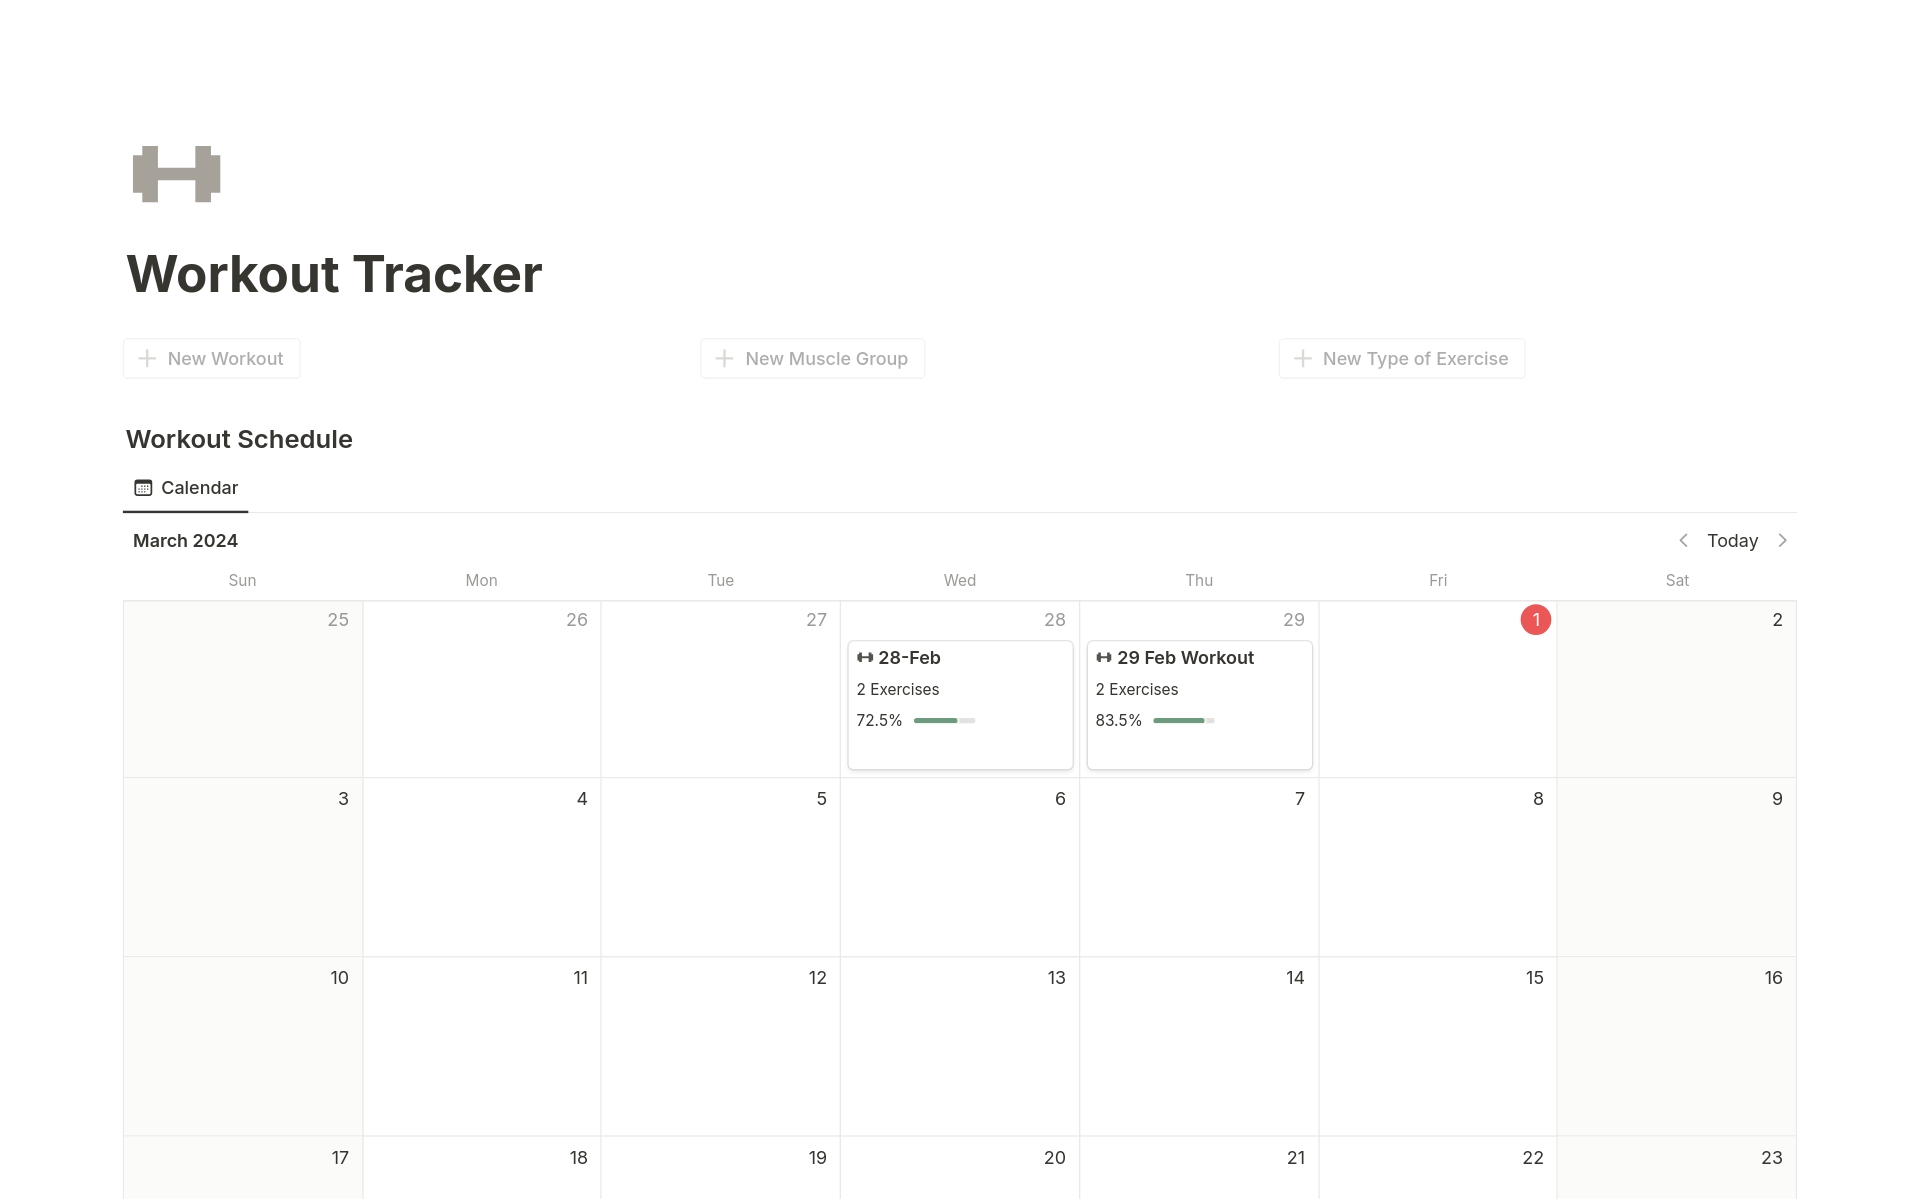Click the red notification badge on March 1
The width and height of the screenshot is (1920, 1199).
click(x=1536, y=619)
